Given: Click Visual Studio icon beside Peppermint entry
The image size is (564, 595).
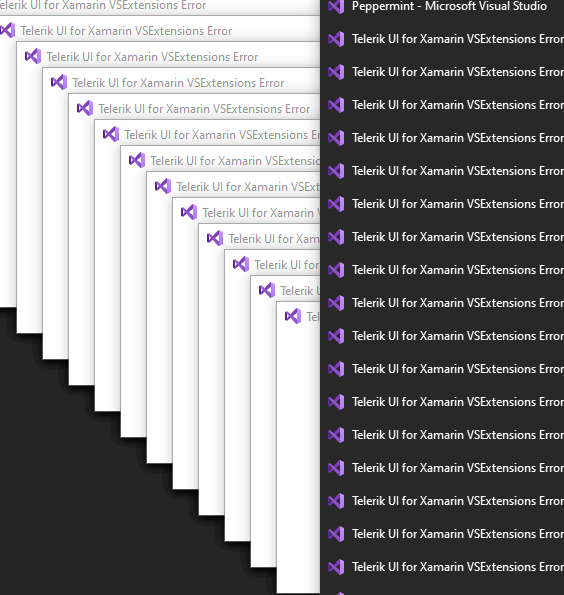Looking at the screenshot, I should click(336, 6).
